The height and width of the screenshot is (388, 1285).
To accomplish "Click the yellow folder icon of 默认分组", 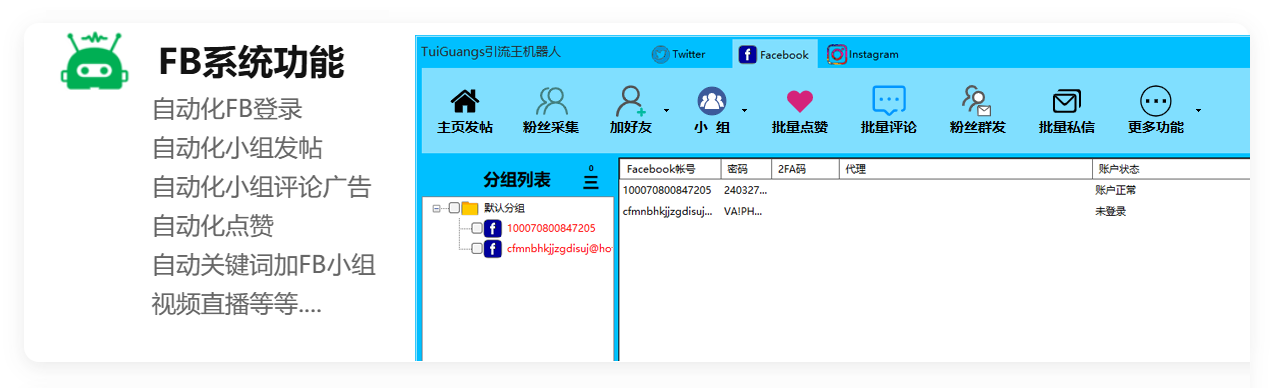I will (x=470, y=208).
